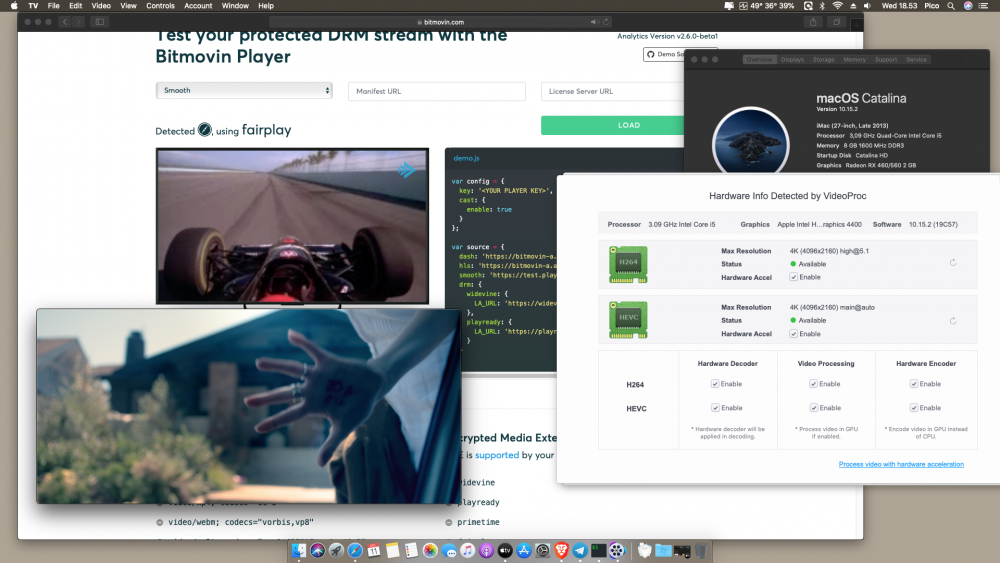Open Bluetooth menu in menu bar
1000x563 pixels.
[x=822, y=6]
